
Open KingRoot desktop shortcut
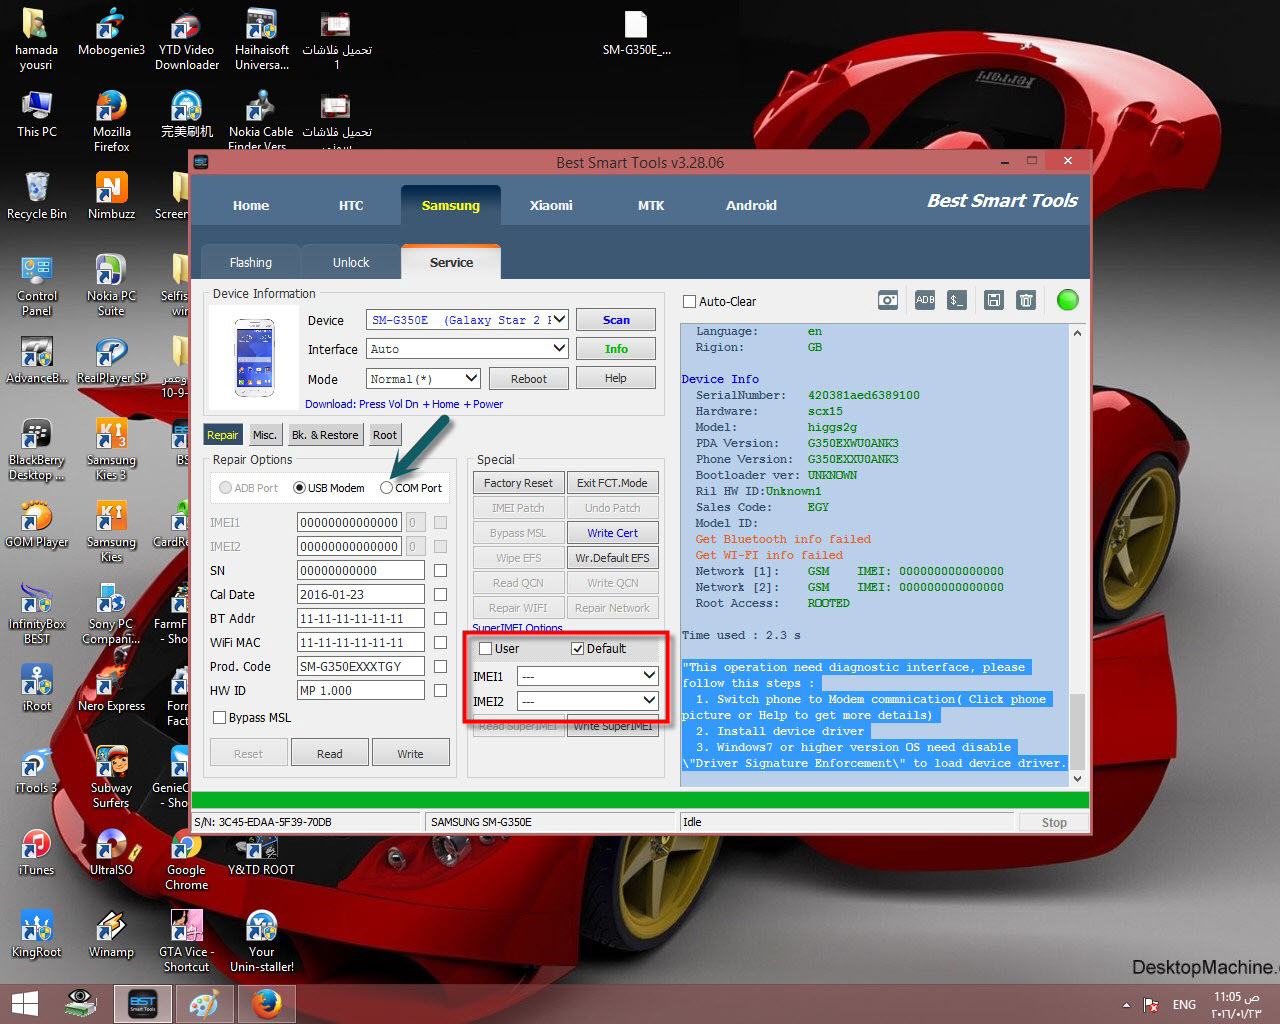point(36,934)
